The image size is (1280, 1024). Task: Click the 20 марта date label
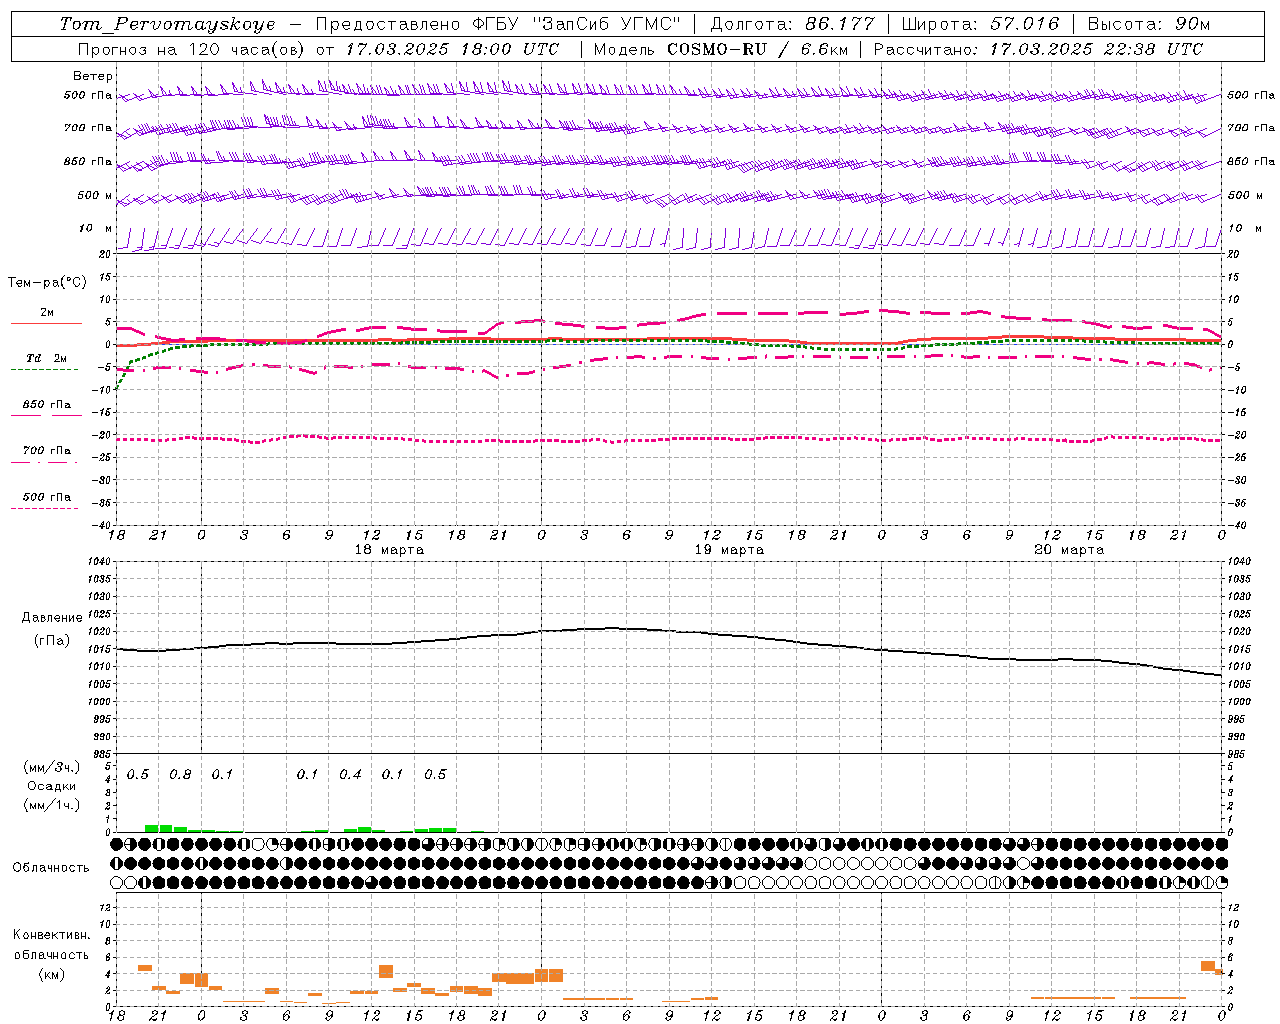tap(1069, 550)
